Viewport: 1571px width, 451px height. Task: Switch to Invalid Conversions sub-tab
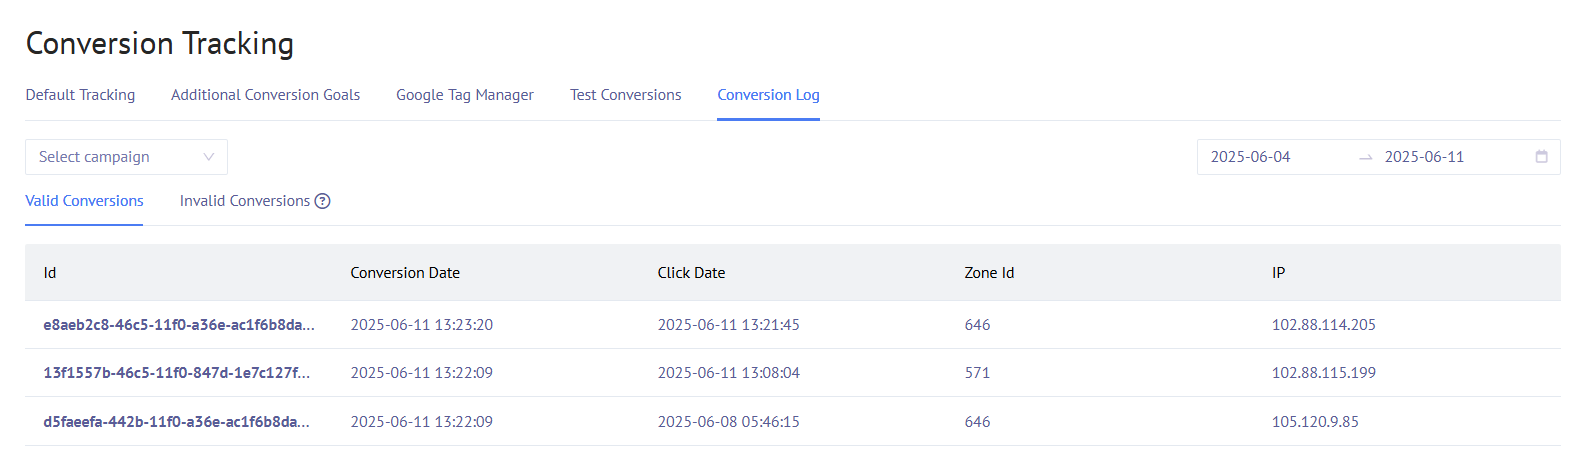tap(244, 201)
